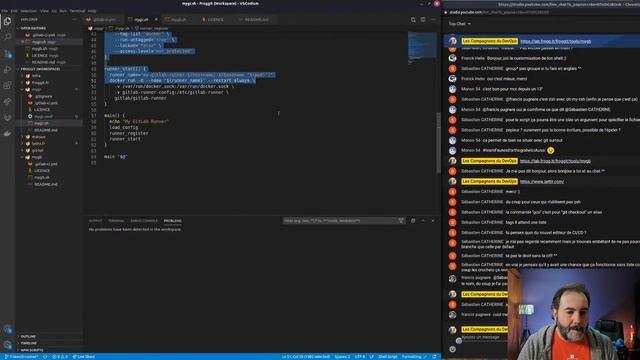Close the bottom panel
This screenshot has width=640, height=360.
pos(433,221)
